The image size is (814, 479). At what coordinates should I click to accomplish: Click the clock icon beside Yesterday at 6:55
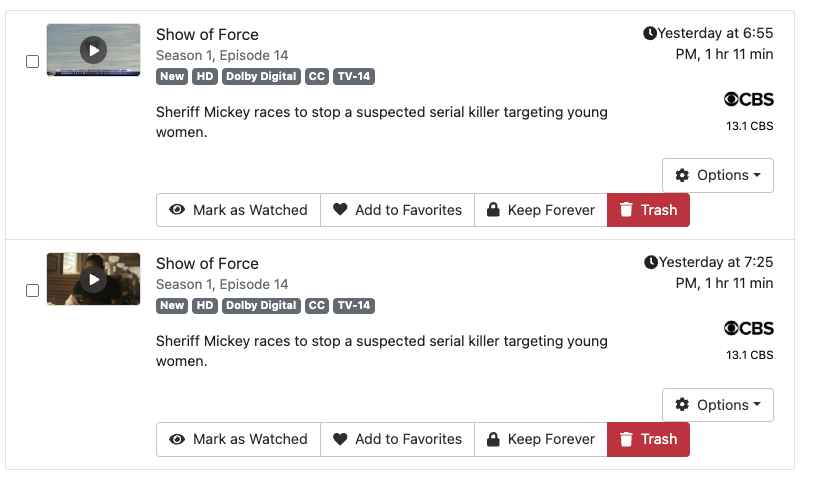click(650, 34)
